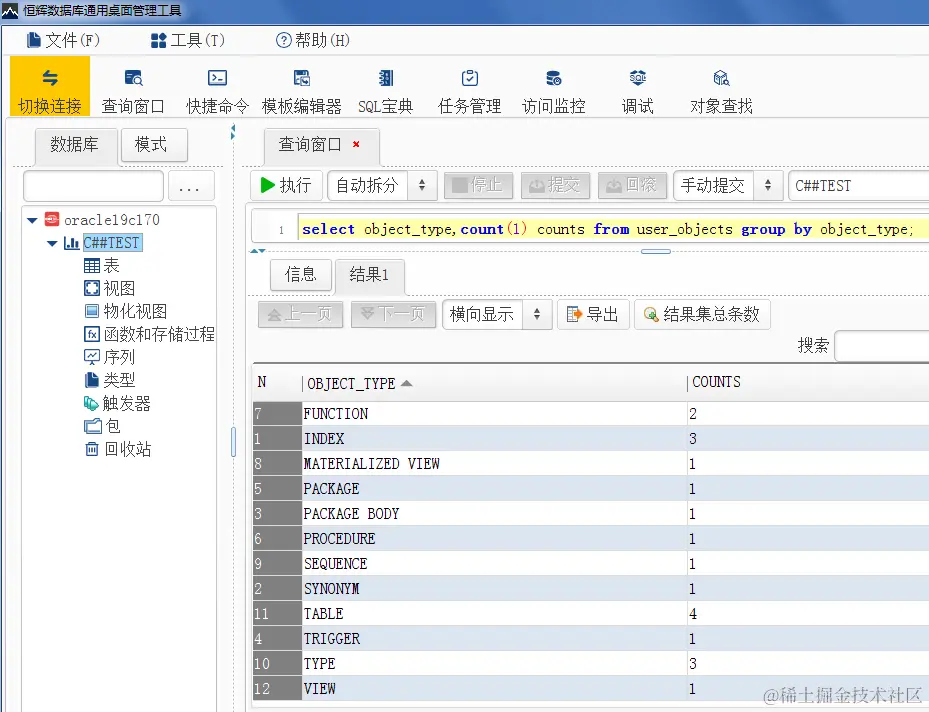The width and height of the screenshot is (929, 712).
Task: Open the 横向显示 display-mode dropdown
Action: [498, 314]
